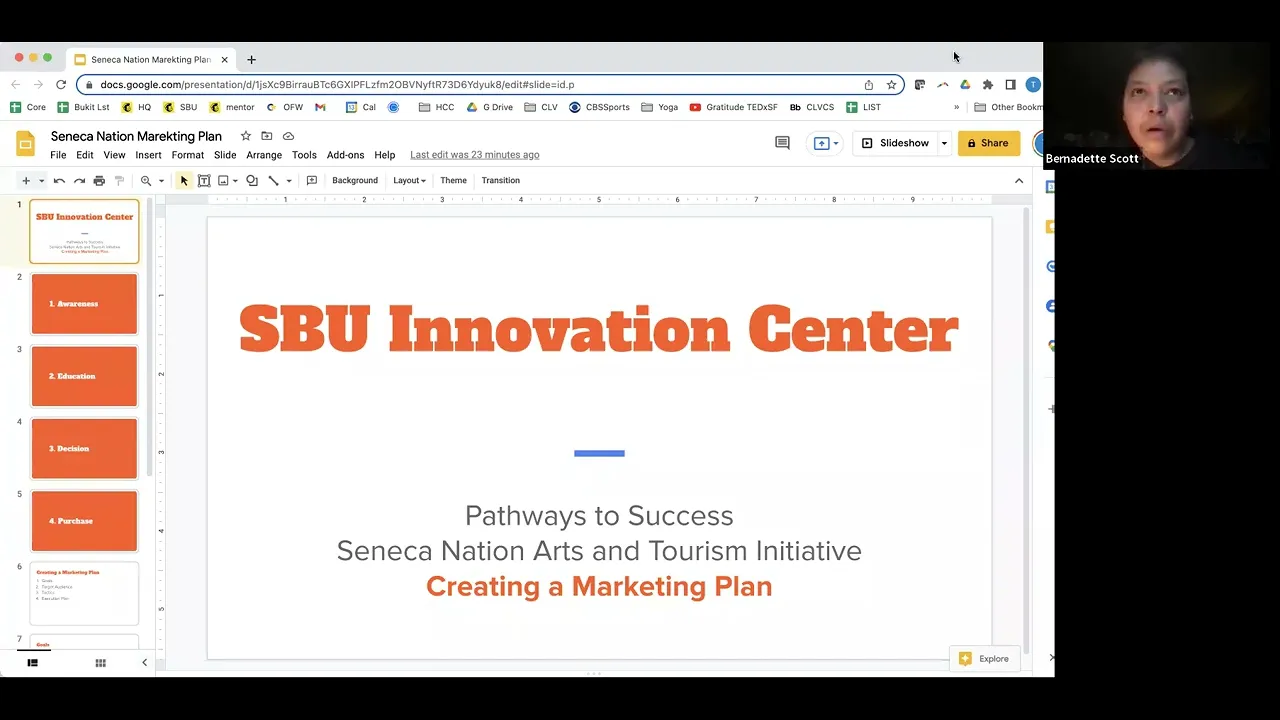Click the Theme toolbar button

tap(453, 181)
